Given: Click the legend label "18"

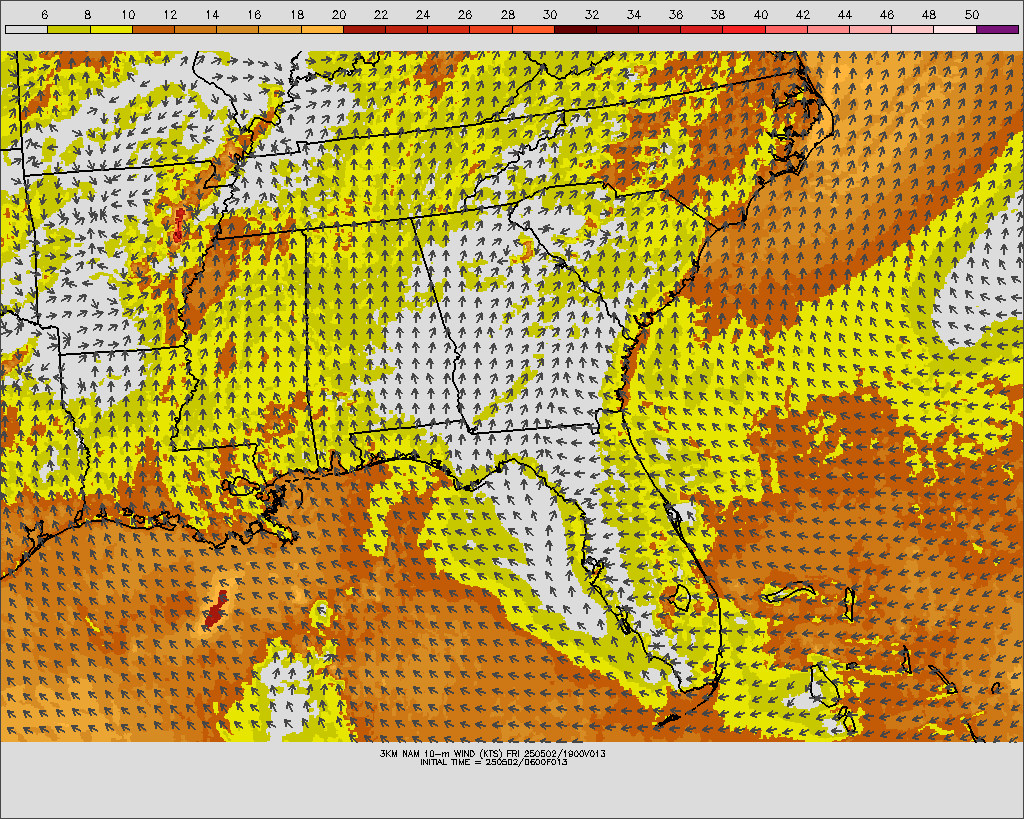Looking at the screenshot, I should pyautogui.click(x=296, y=14).
